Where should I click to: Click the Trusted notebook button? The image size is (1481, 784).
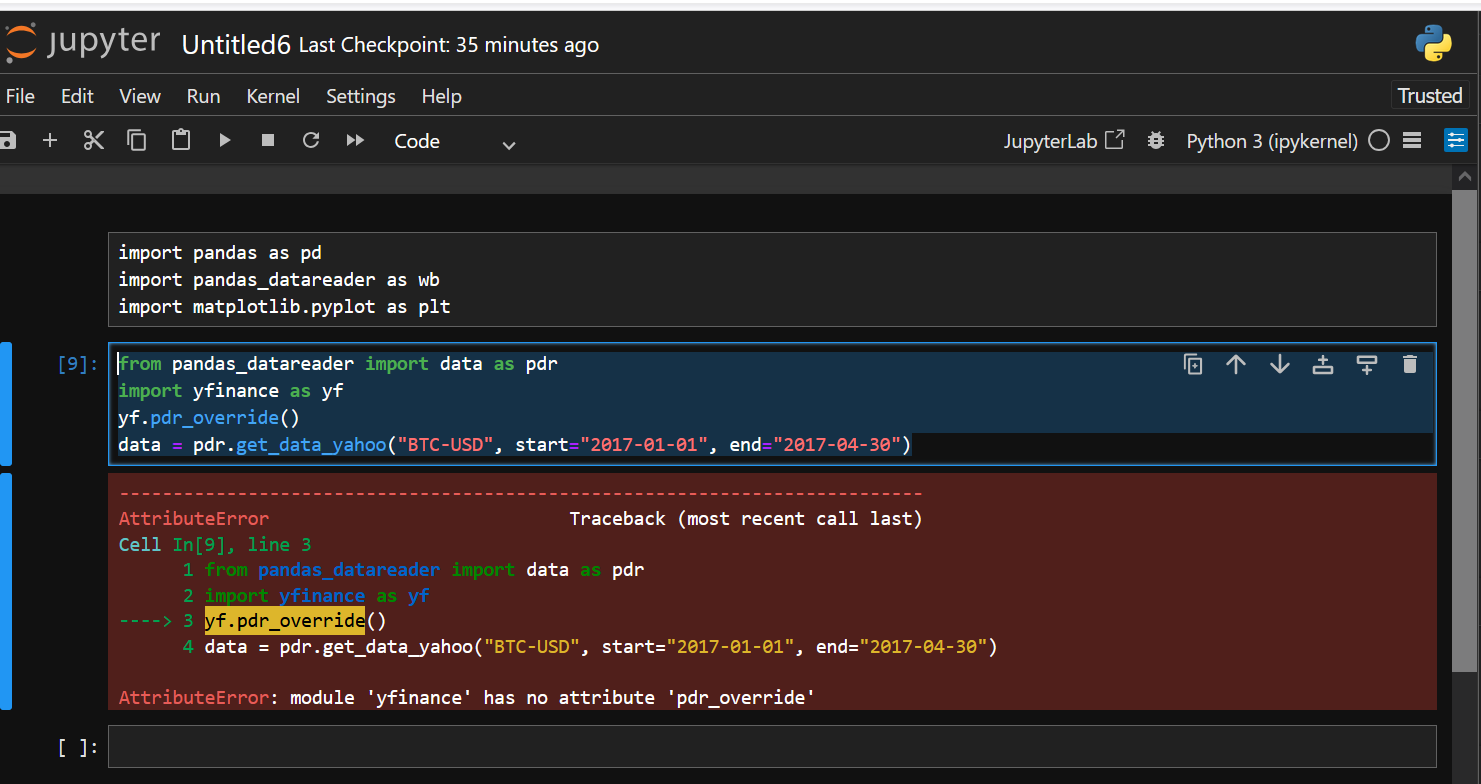[x=1429, y=96]
